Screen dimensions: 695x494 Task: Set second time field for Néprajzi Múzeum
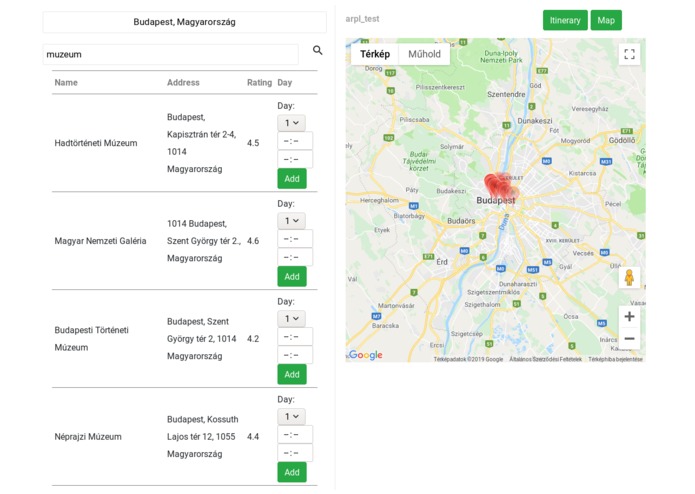(x=295, y=453)
